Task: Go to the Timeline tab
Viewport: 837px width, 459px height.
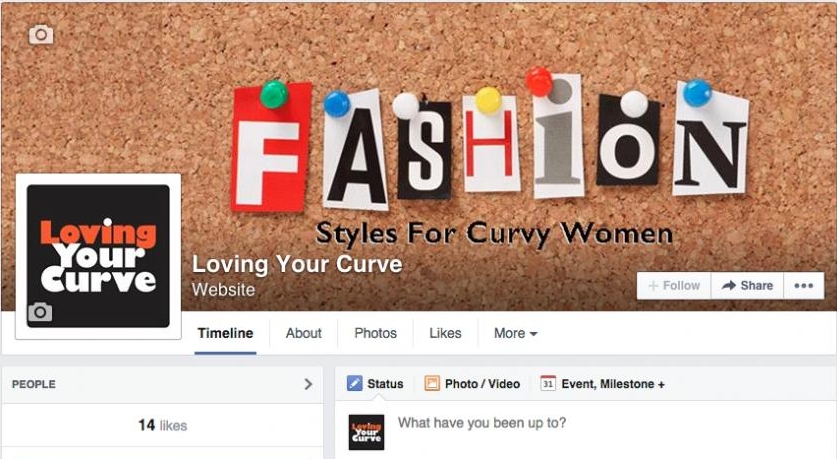Action: pyautogui.click(x=225, y=333)
